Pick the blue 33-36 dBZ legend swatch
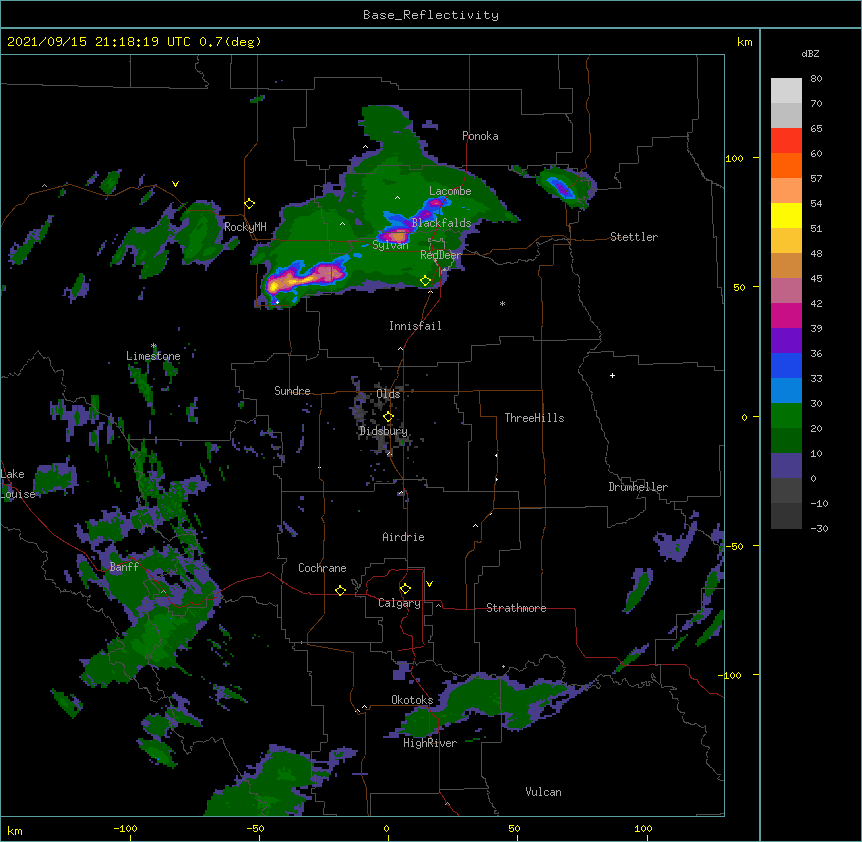The image size is (862, 842). click(x=786, y=365)
